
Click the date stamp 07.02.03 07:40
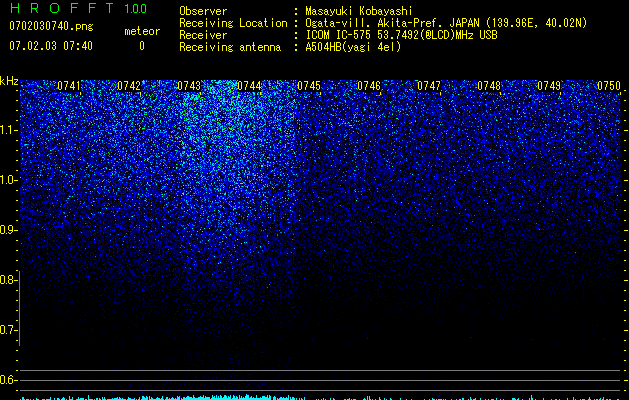(x=51, y=46)
